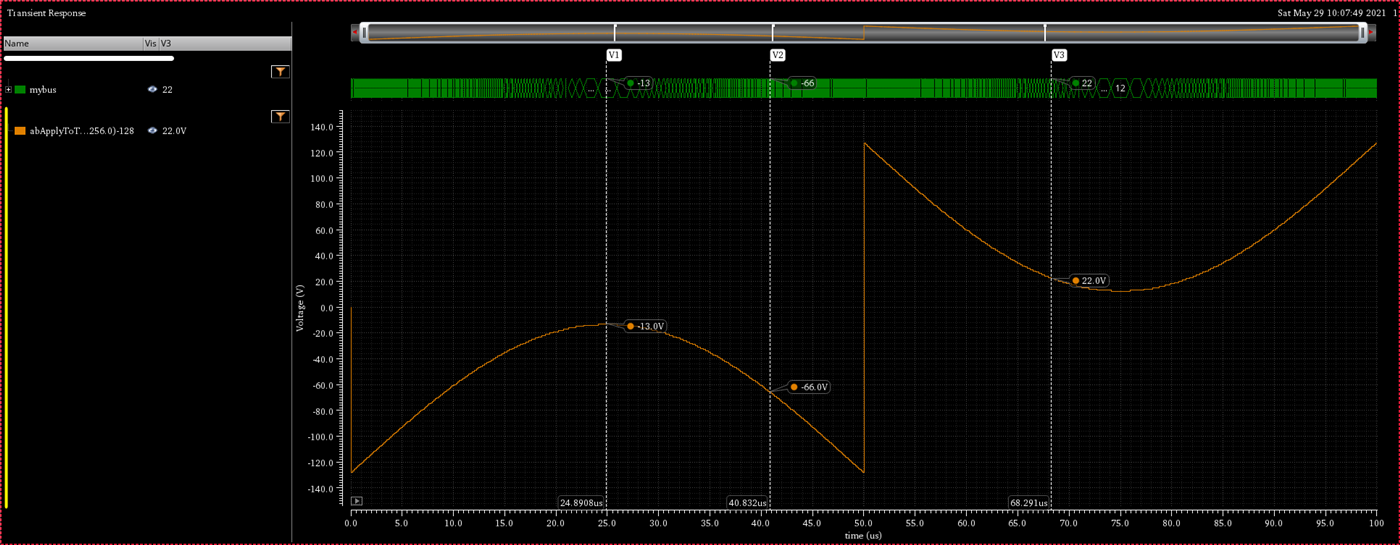
Task: Select the orange -66.0V marker flag on the waveform
Action: click(x=810, y=387)
